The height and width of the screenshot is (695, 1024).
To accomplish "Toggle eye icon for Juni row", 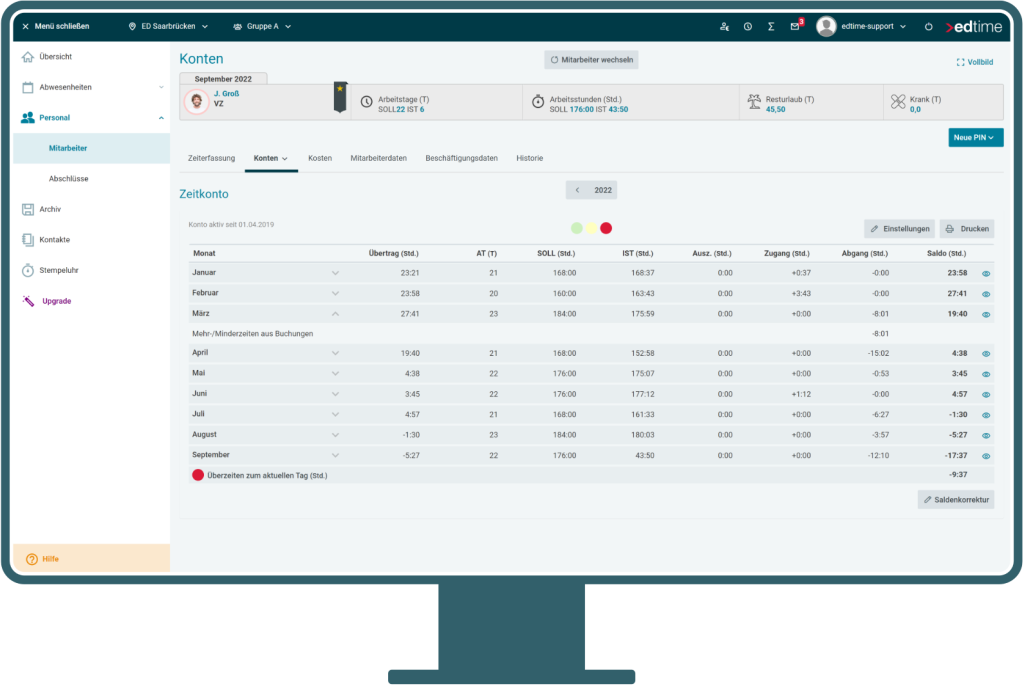I will (986, 395).
